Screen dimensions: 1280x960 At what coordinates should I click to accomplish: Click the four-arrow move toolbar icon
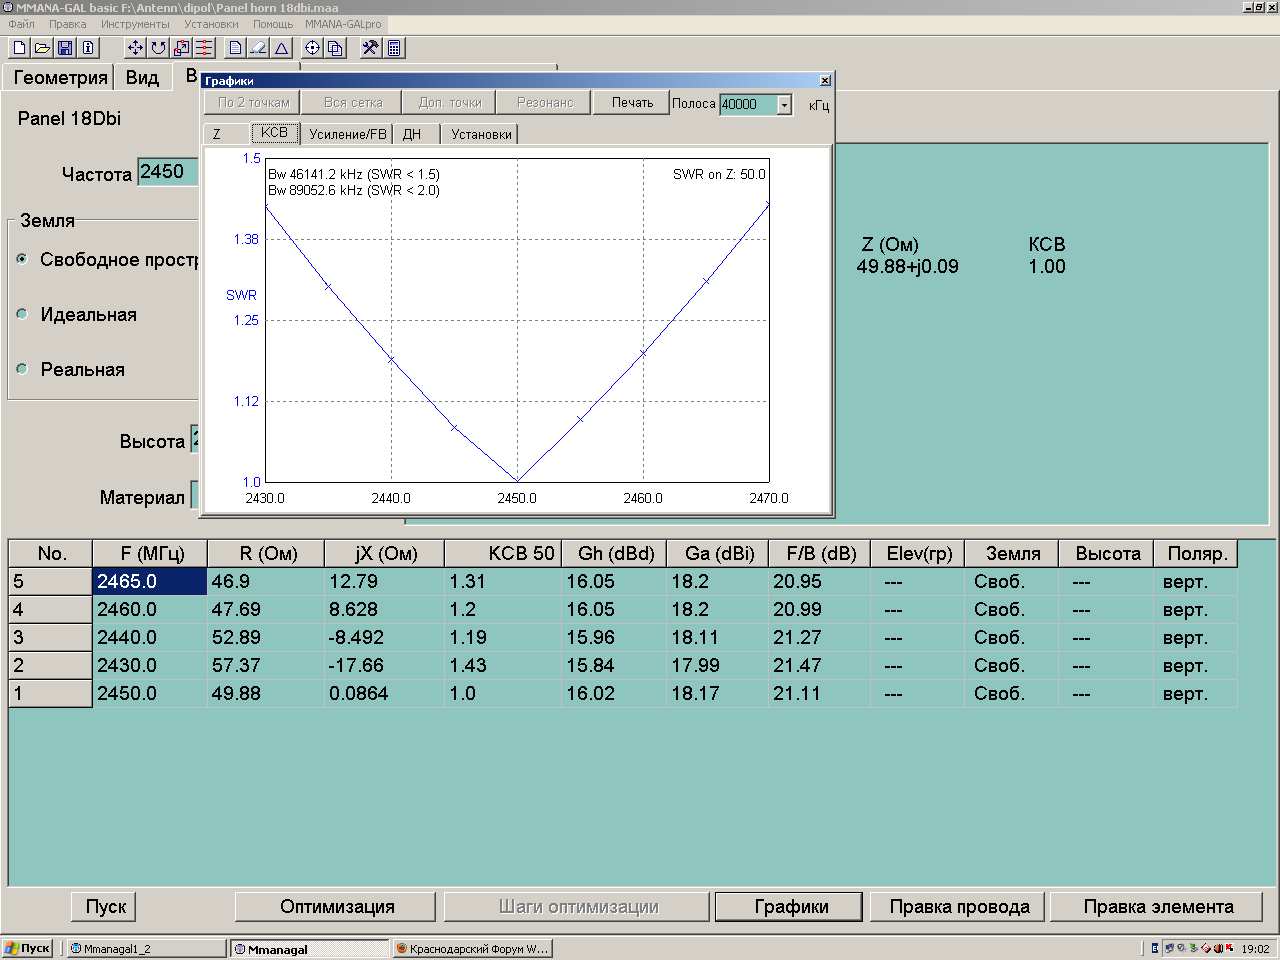pos(135,48)
